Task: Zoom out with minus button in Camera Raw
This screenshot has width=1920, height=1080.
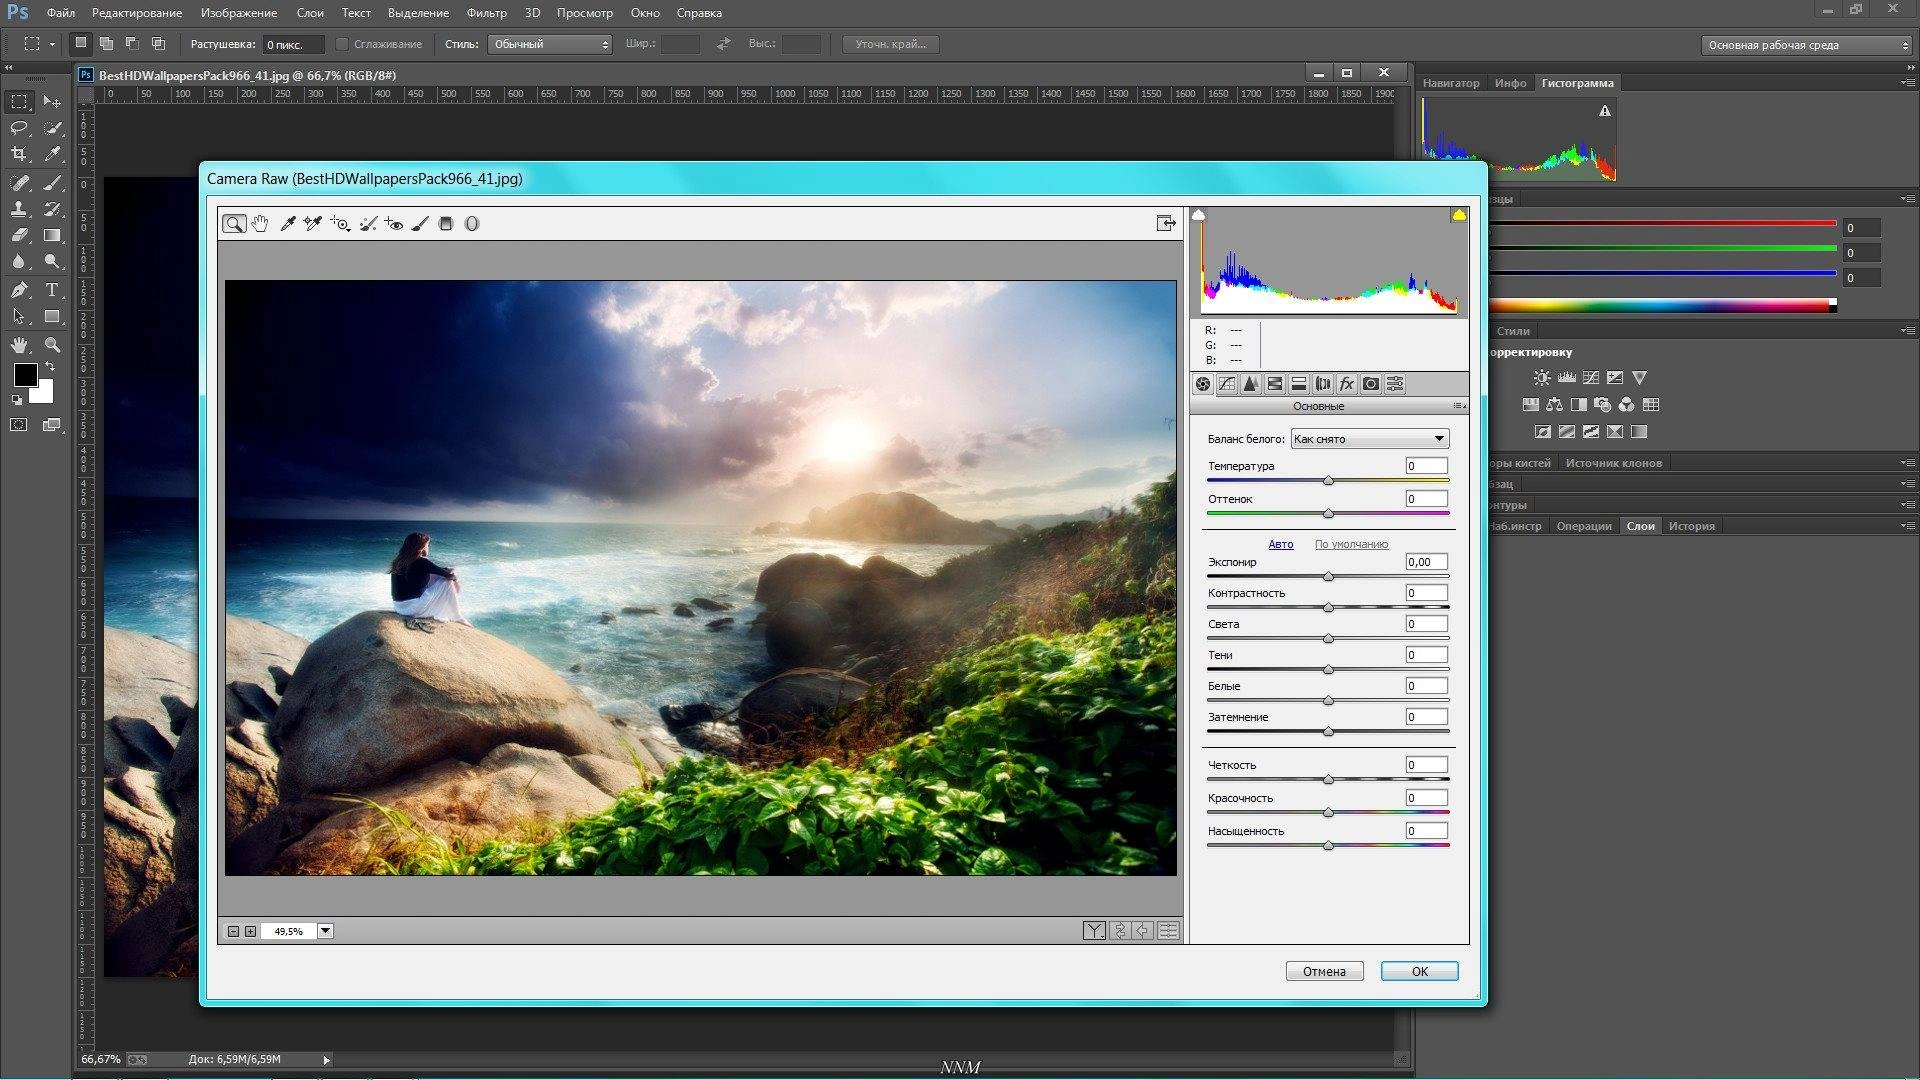Action: tap(233, 931)
